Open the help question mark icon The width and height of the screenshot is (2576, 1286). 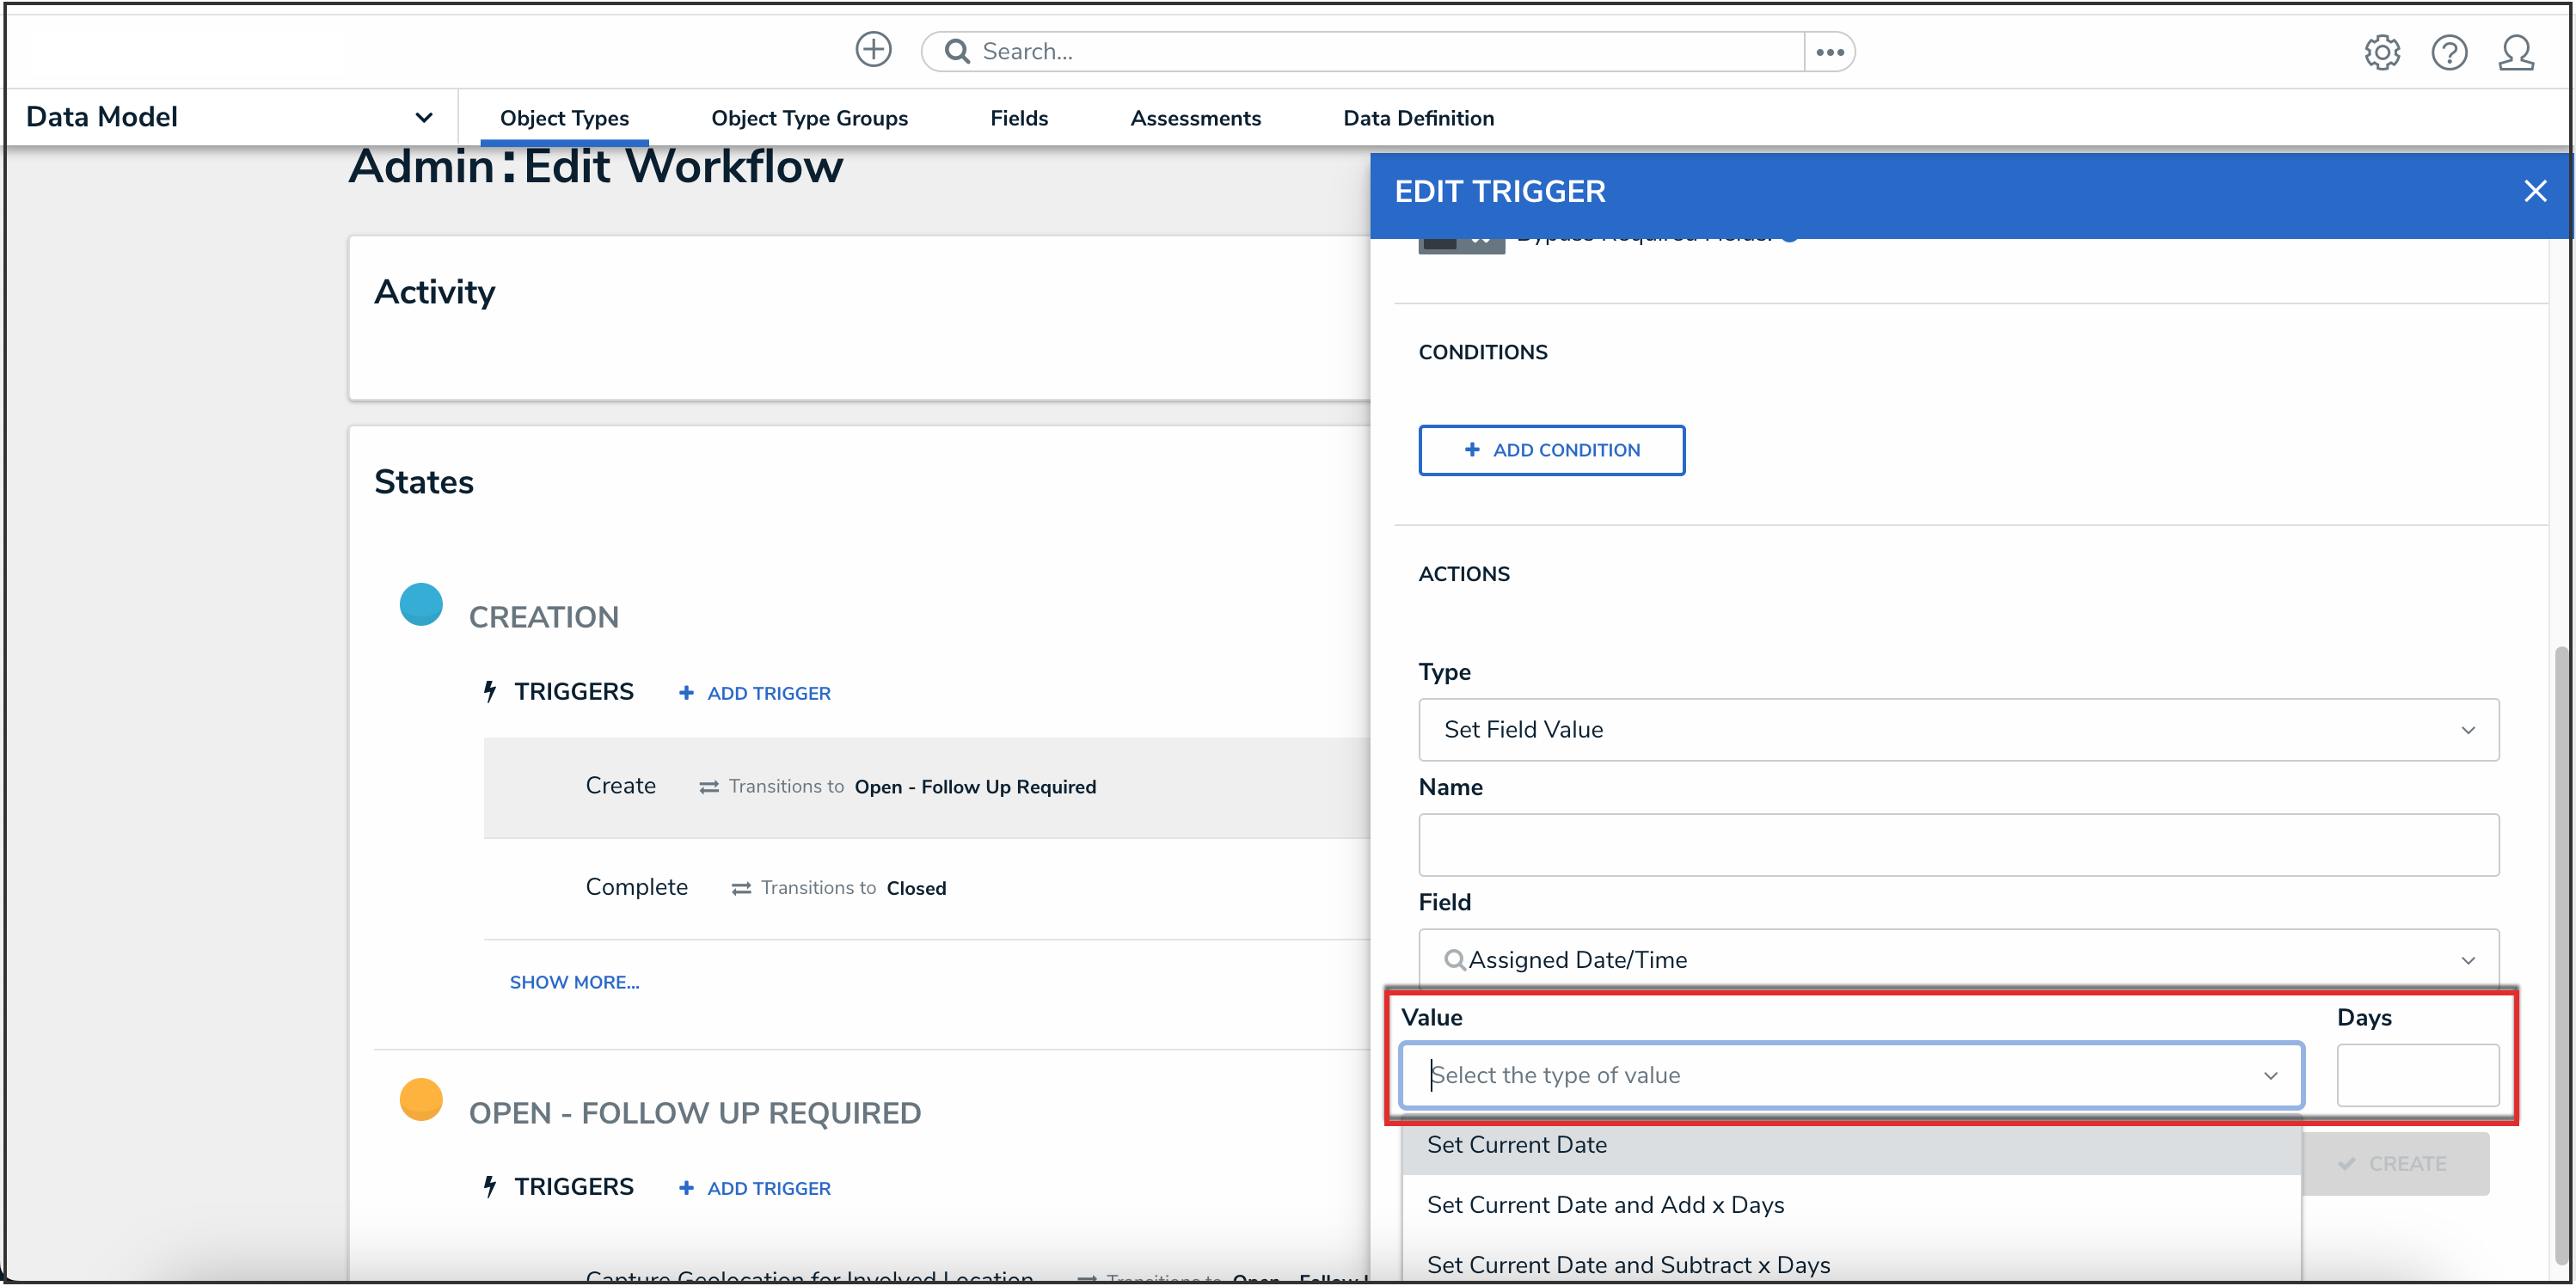pos(2448,52)
